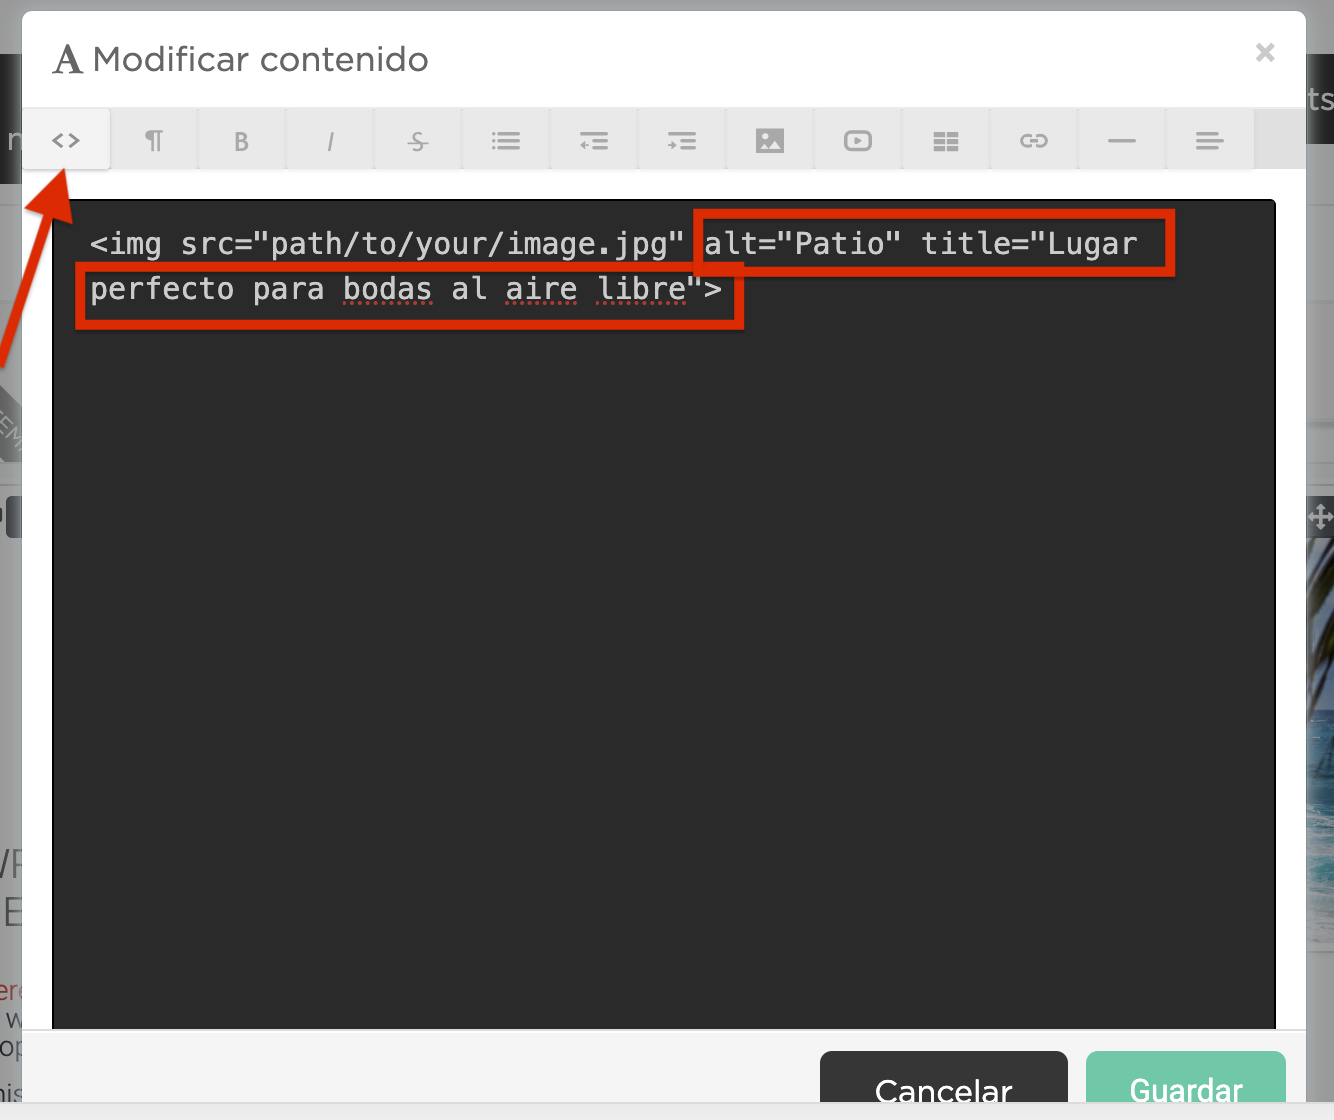Apply strikethrough formatting
Screen dimensions: 1334x1120
417,139
